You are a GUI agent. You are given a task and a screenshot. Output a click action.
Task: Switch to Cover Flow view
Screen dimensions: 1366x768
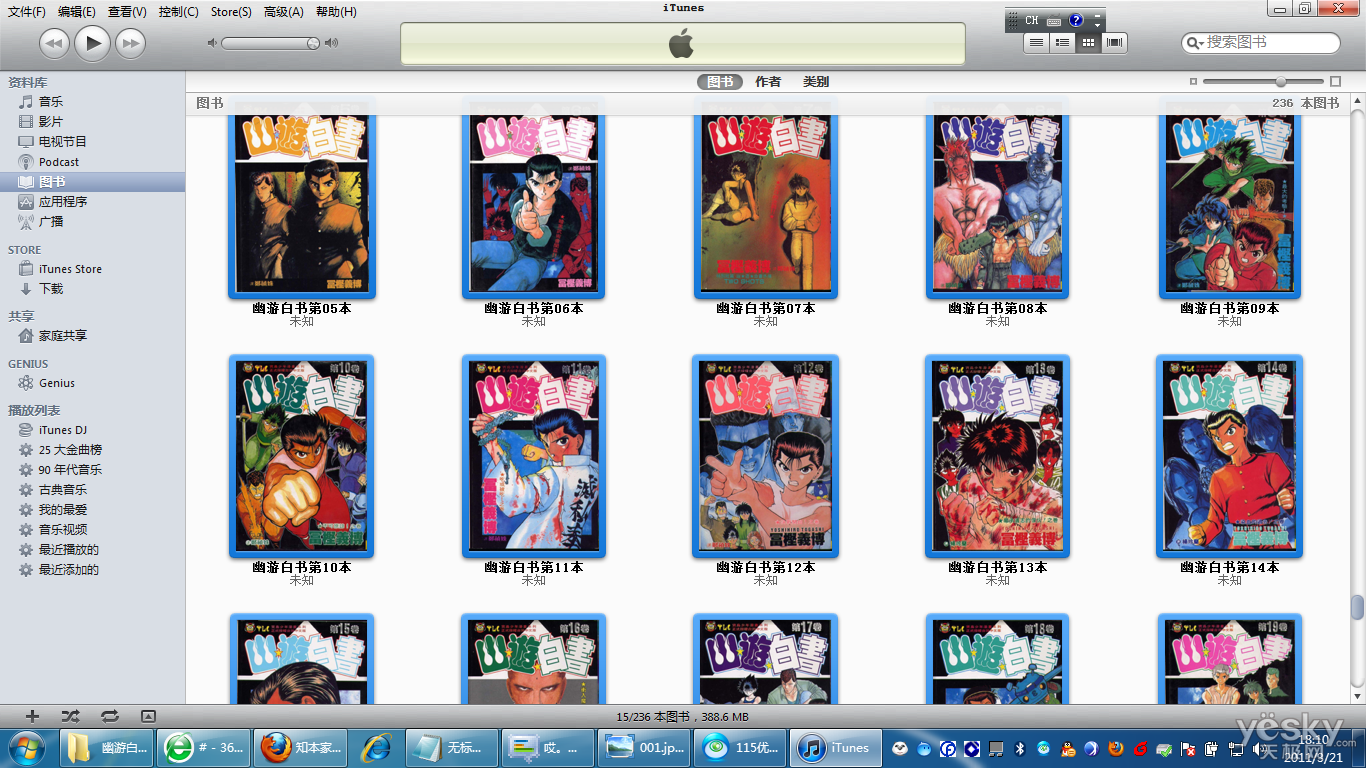pos(1114,42)
